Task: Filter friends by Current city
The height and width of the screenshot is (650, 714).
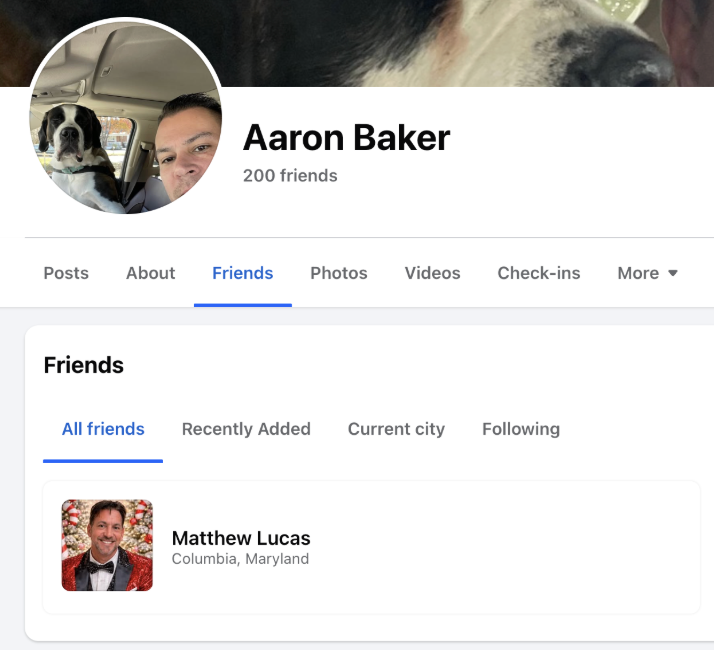Action: (396, 429)
